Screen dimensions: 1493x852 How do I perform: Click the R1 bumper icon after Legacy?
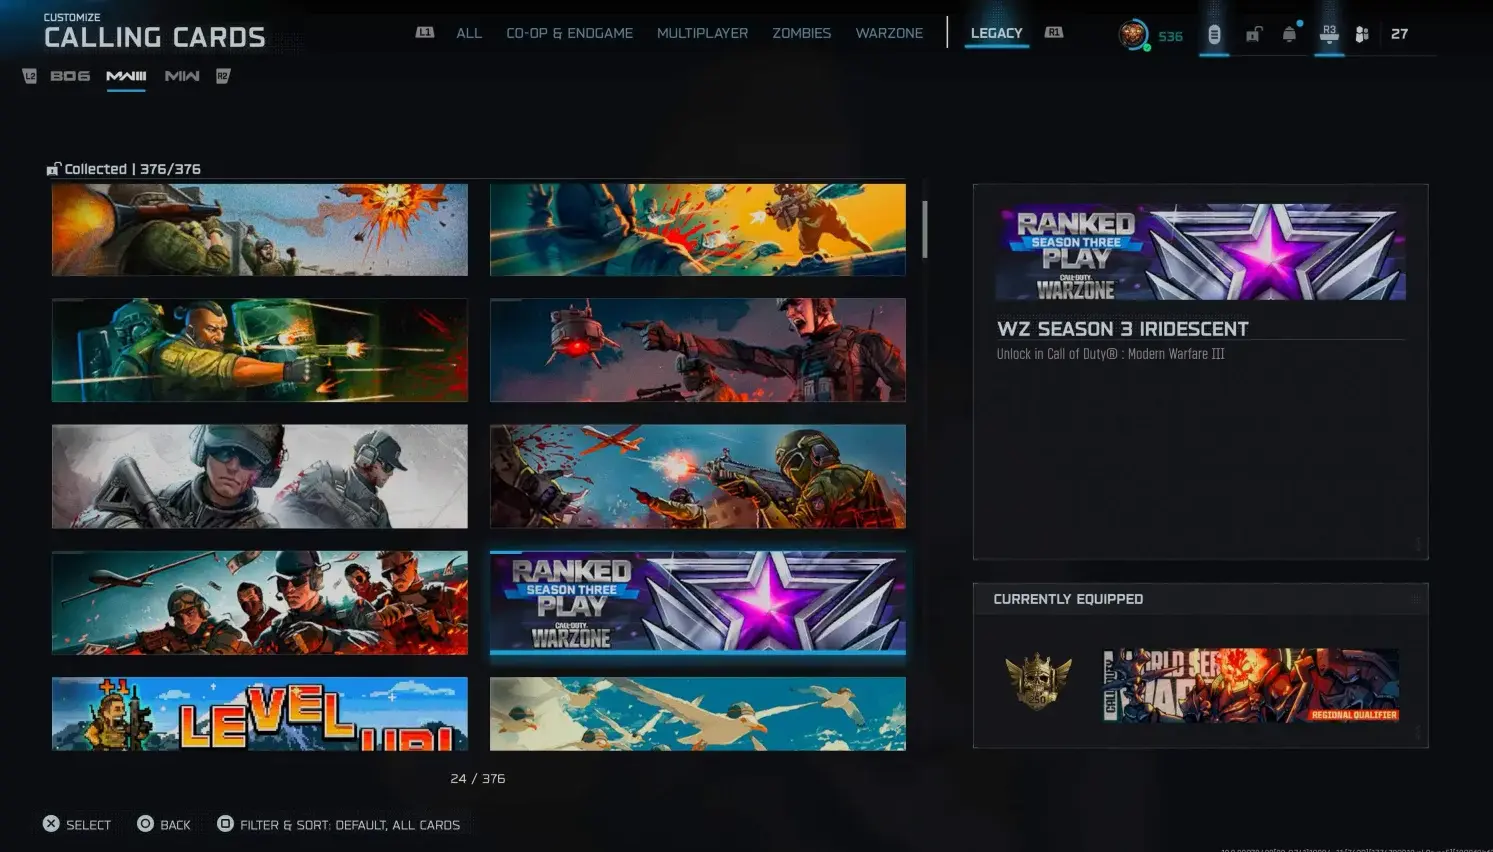[x=1054, y=33]
